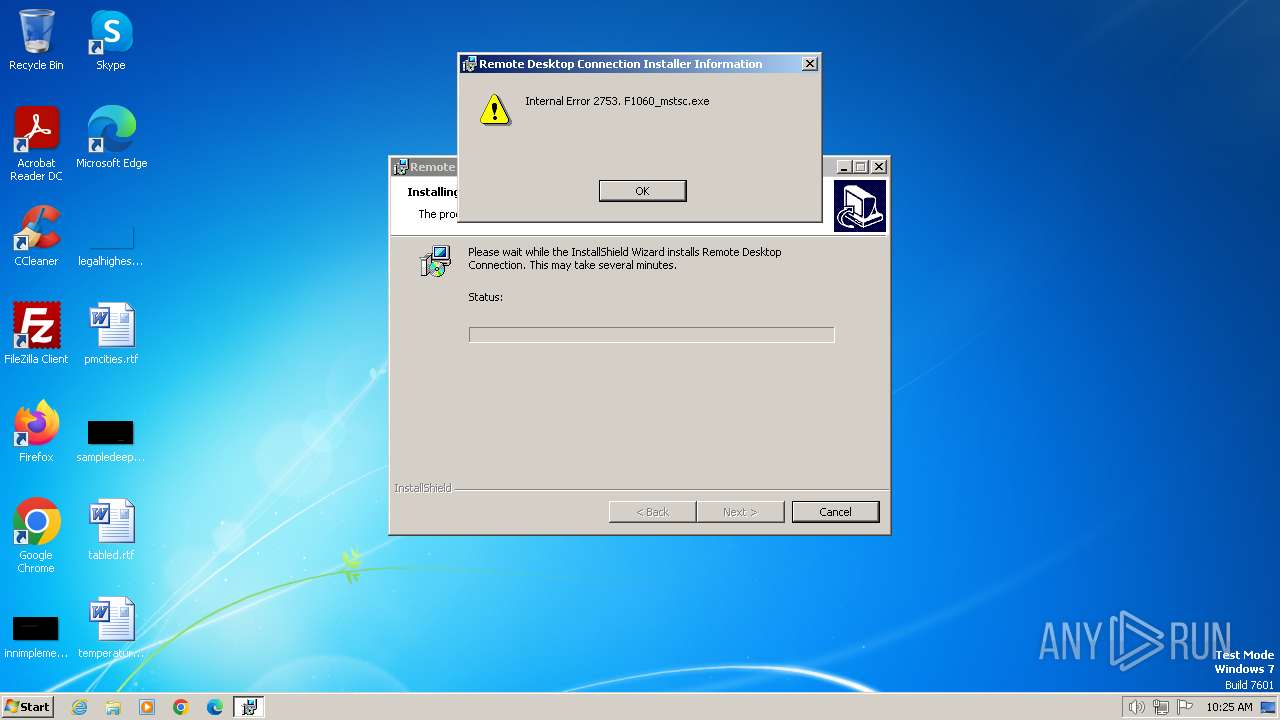The image size is (1280, 720).
Task: Cancel the Remote Desktop Connection installation
Action: coord(835,512)
